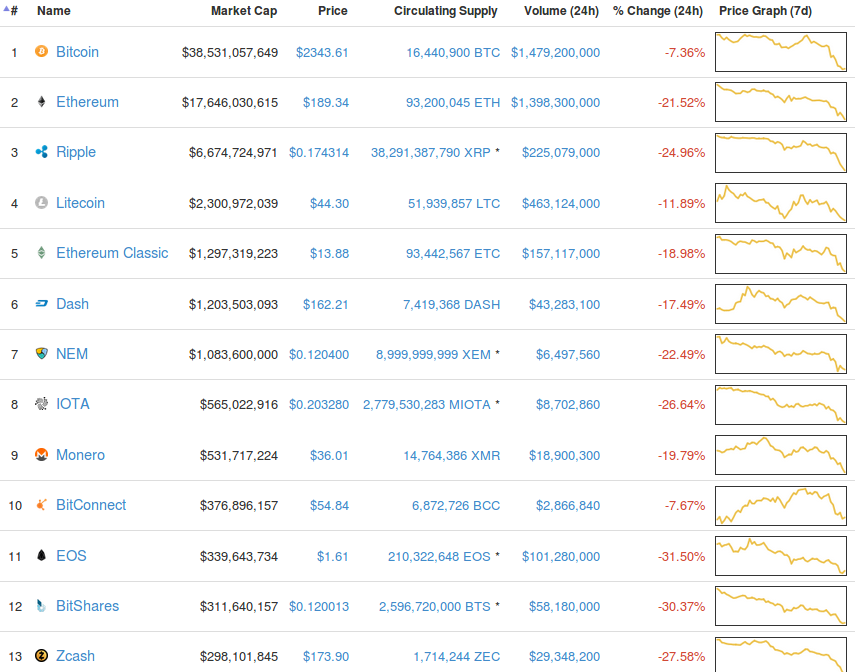Click Ethereum volume $1,398,300,000
The height and width of the screenshot is (672, 855).
555,103
